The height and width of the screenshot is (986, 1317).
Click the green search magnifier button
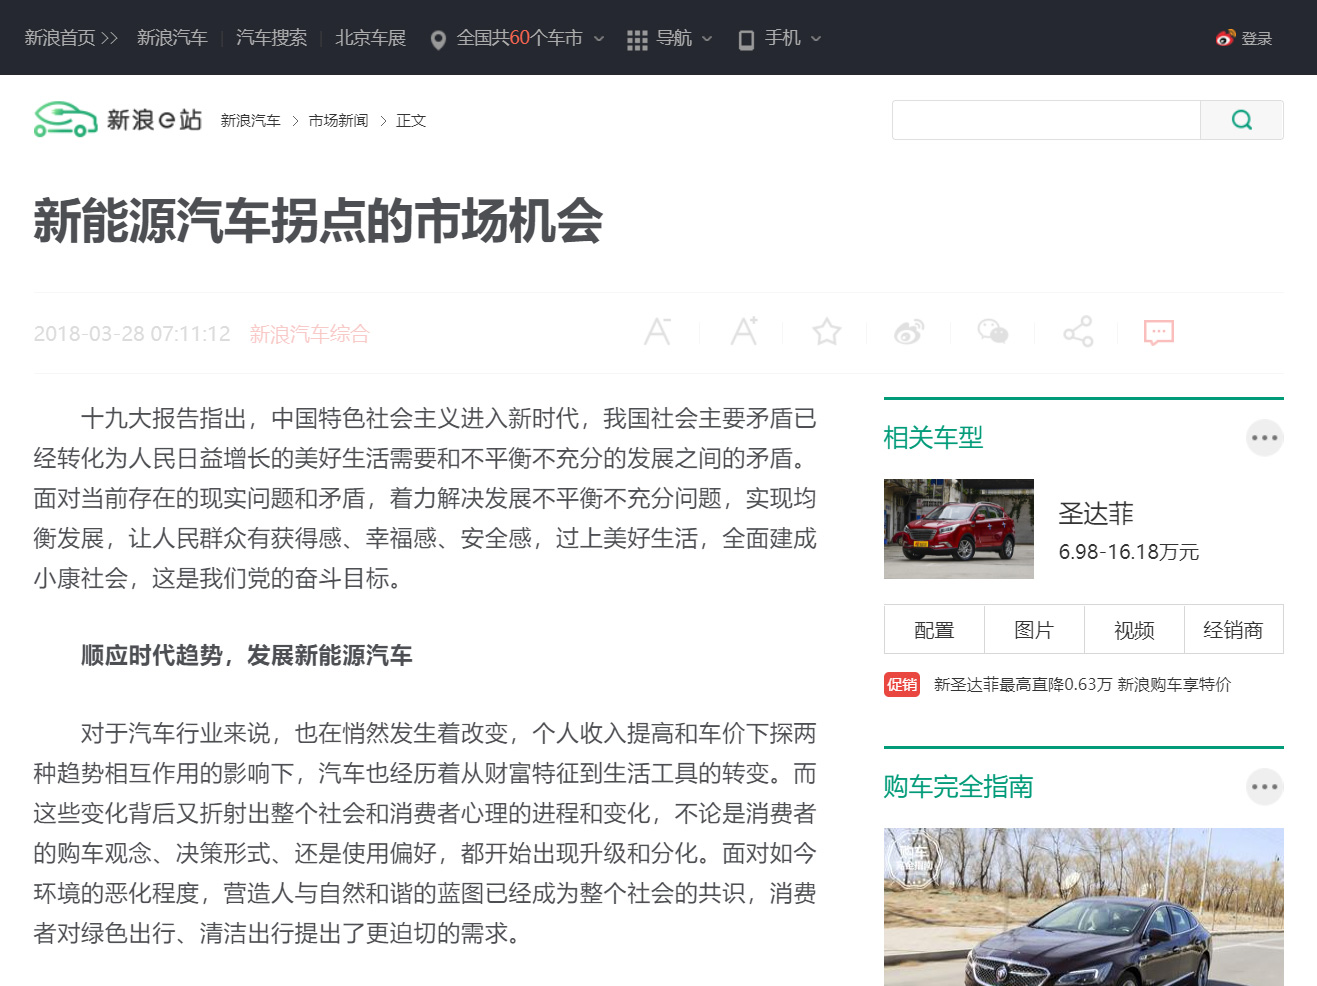pos(1241,120)
